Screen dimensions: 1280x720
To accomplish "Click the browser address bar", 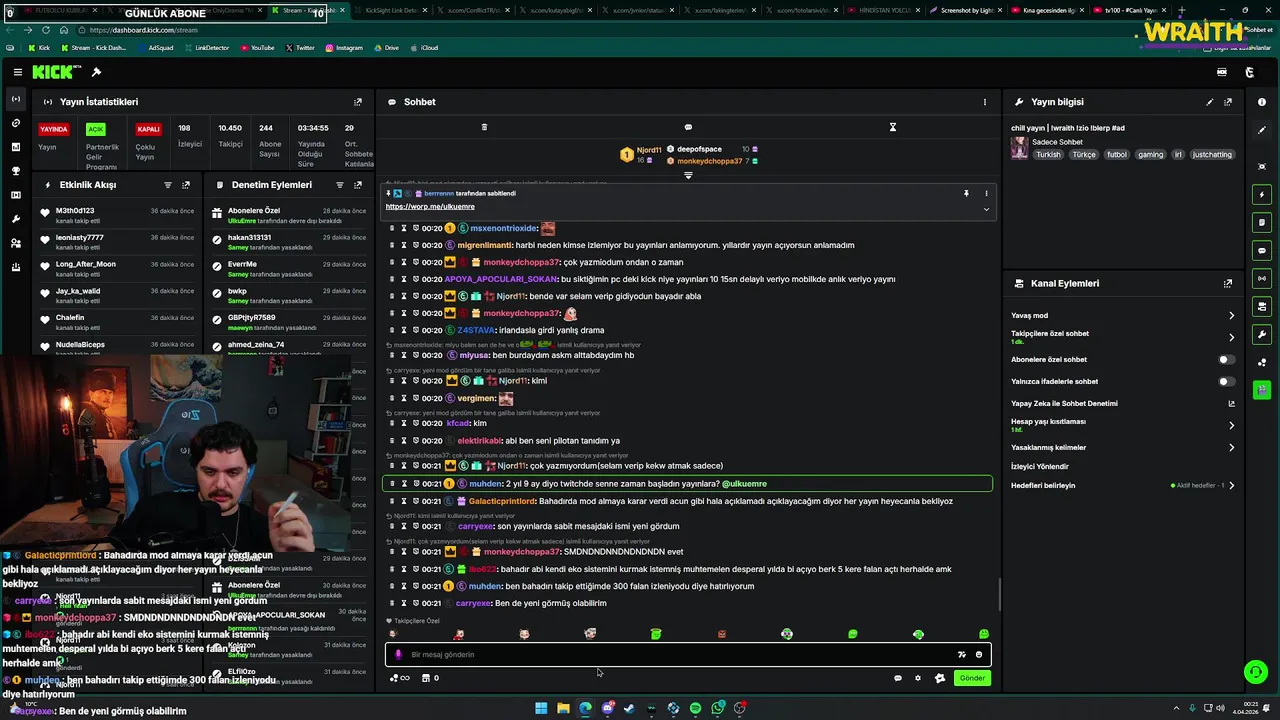I will [600, 30].
